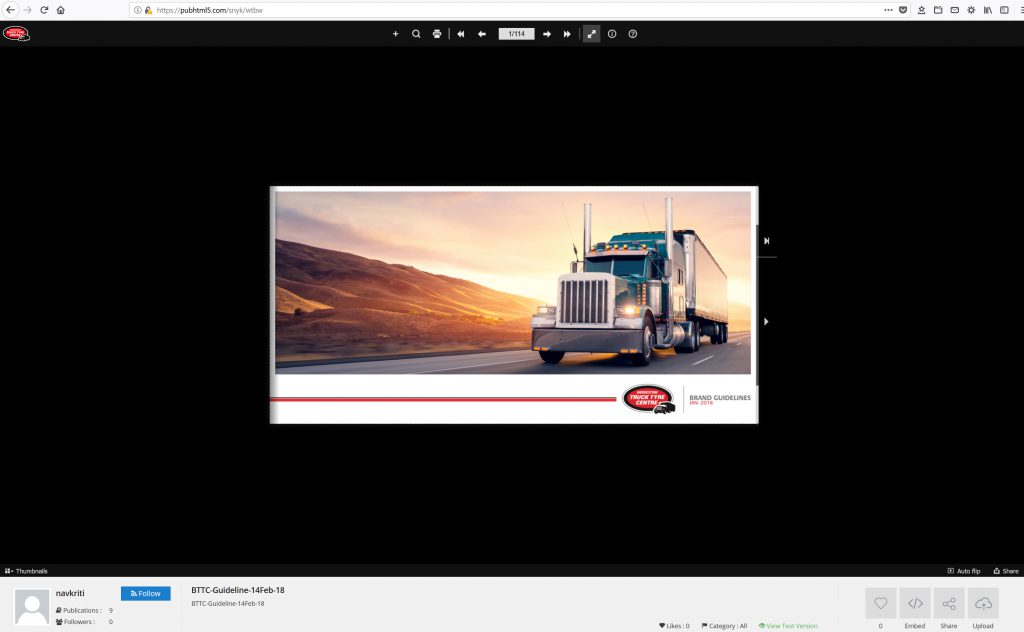Click the page number field 1/114
The width and height of the screenshot is (1024, 632).
tap(516, 34)
